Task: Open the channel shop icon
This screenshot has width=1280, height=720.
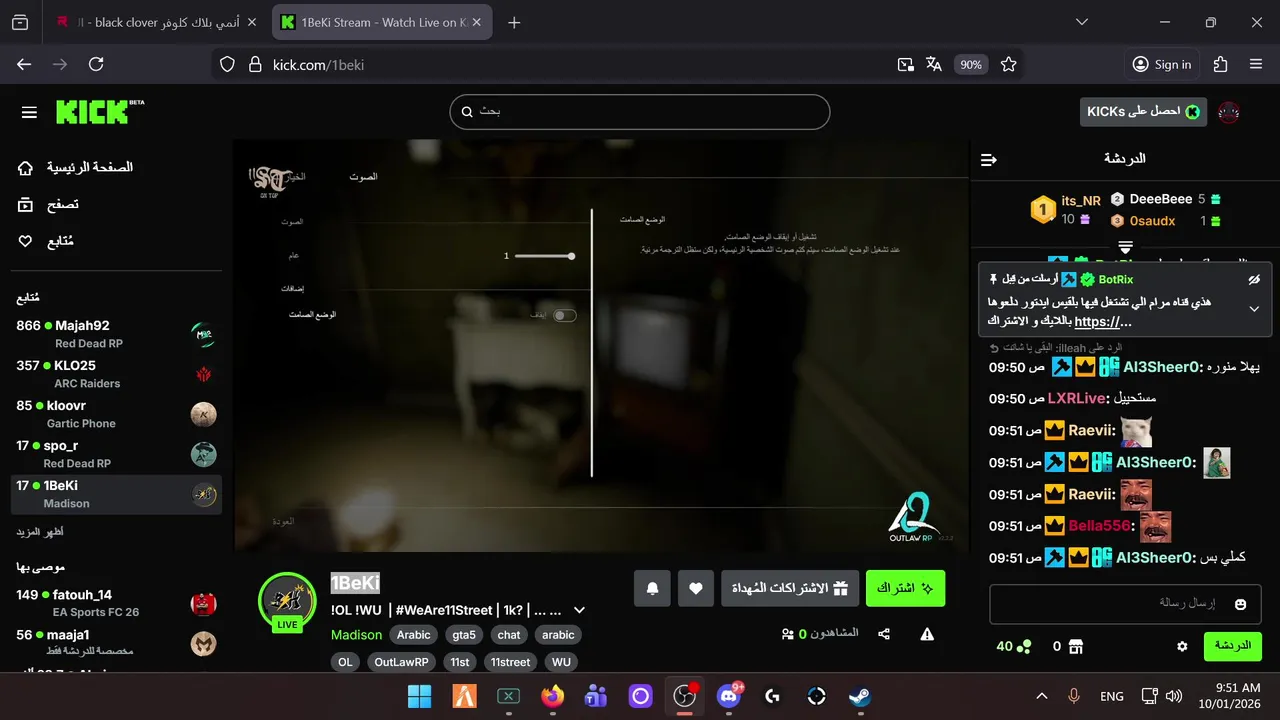Action: point(1076,647)
